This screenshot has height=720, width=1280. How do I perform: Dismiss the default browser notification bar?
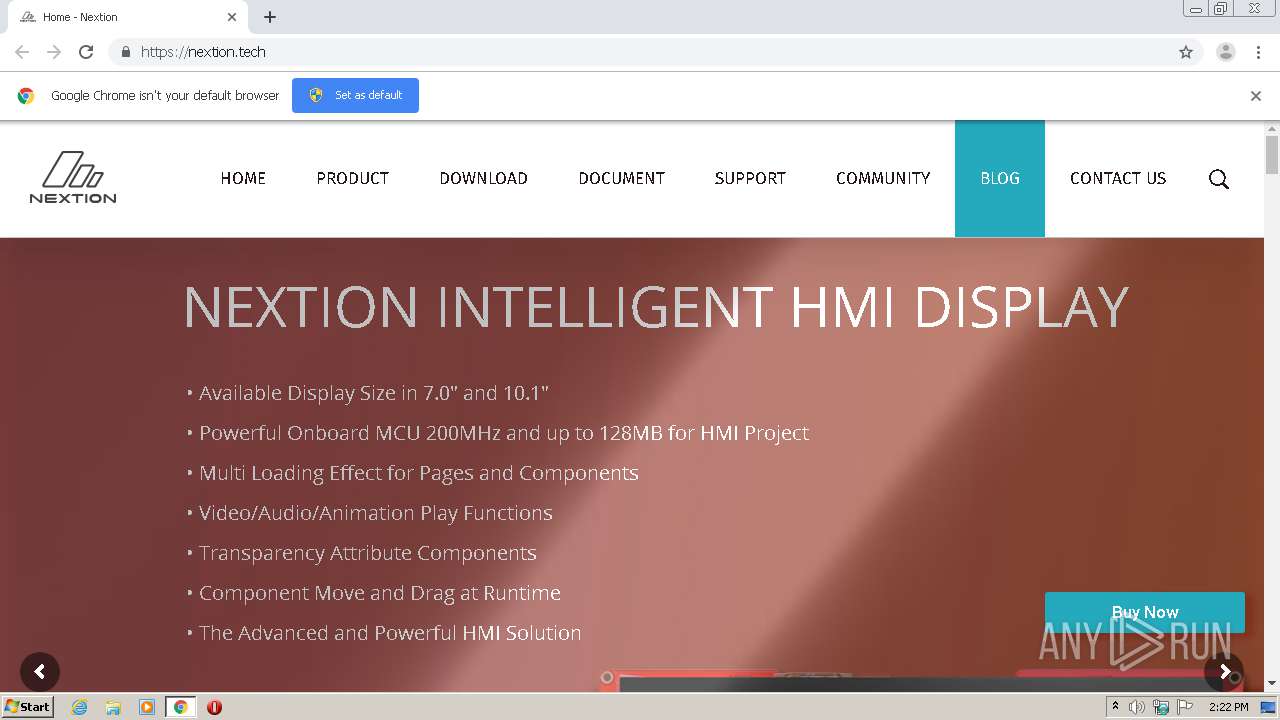(x=1256, y=96)
